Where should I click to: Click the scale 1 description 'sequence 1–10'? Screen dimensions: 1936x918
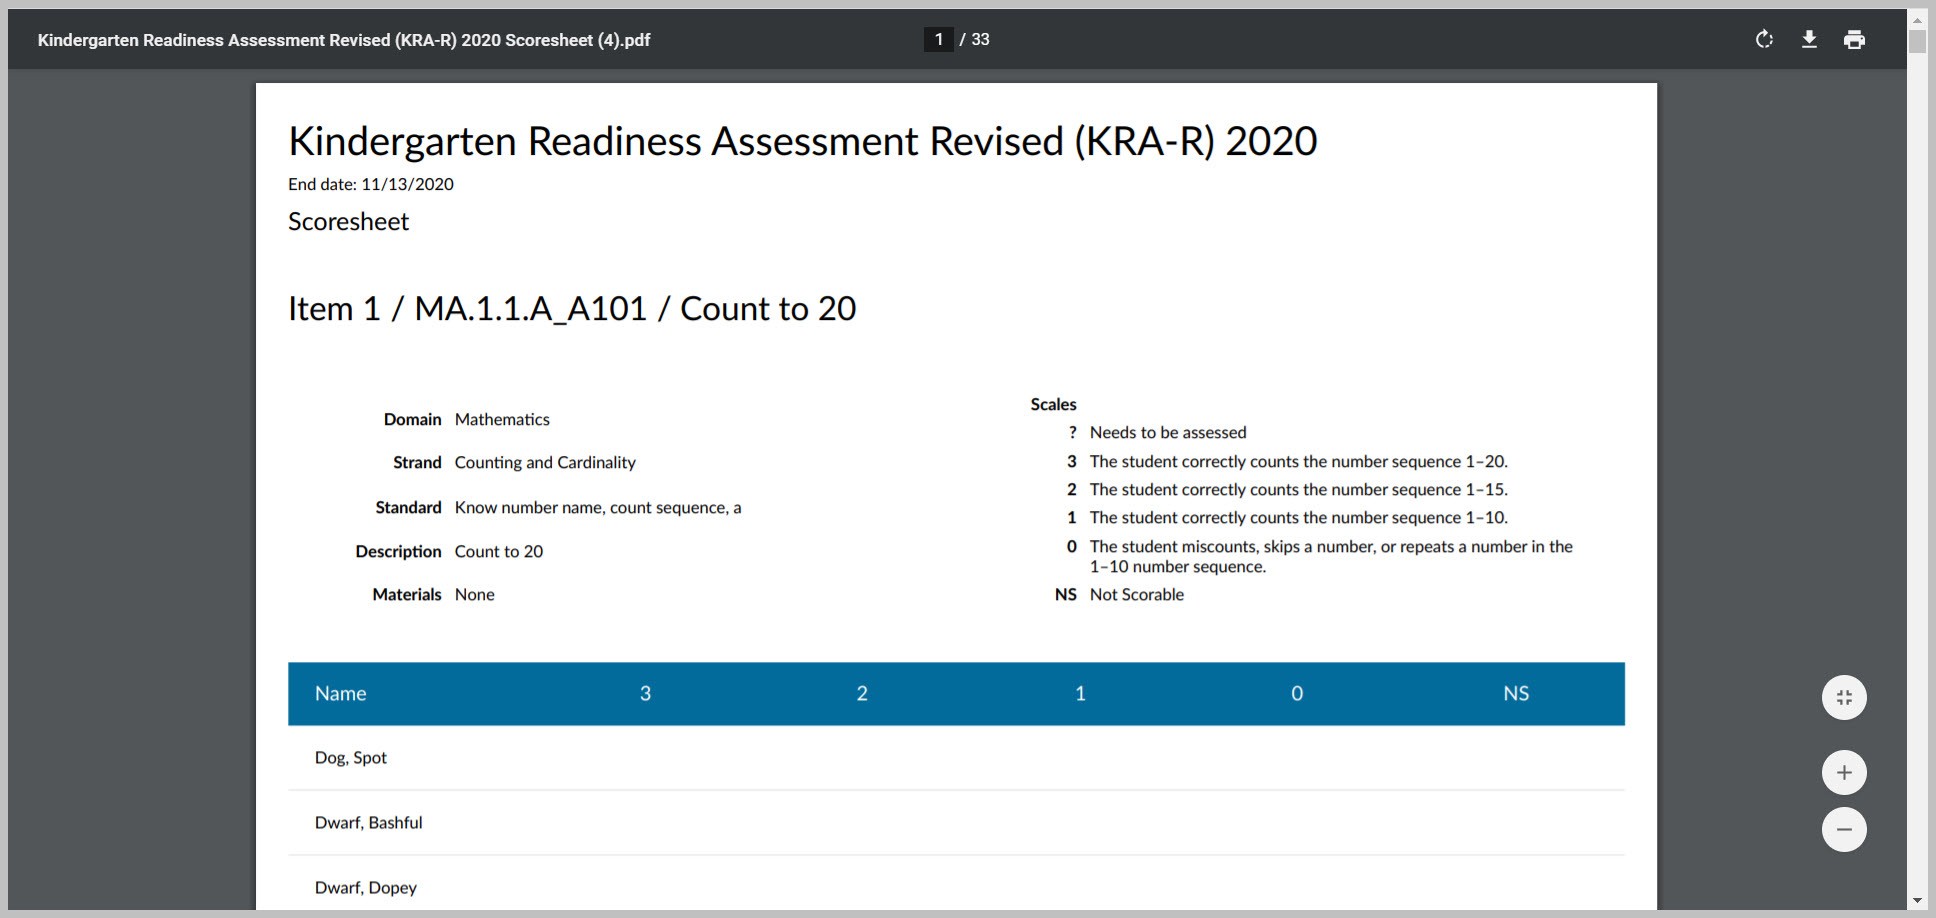pos(1299,517)
